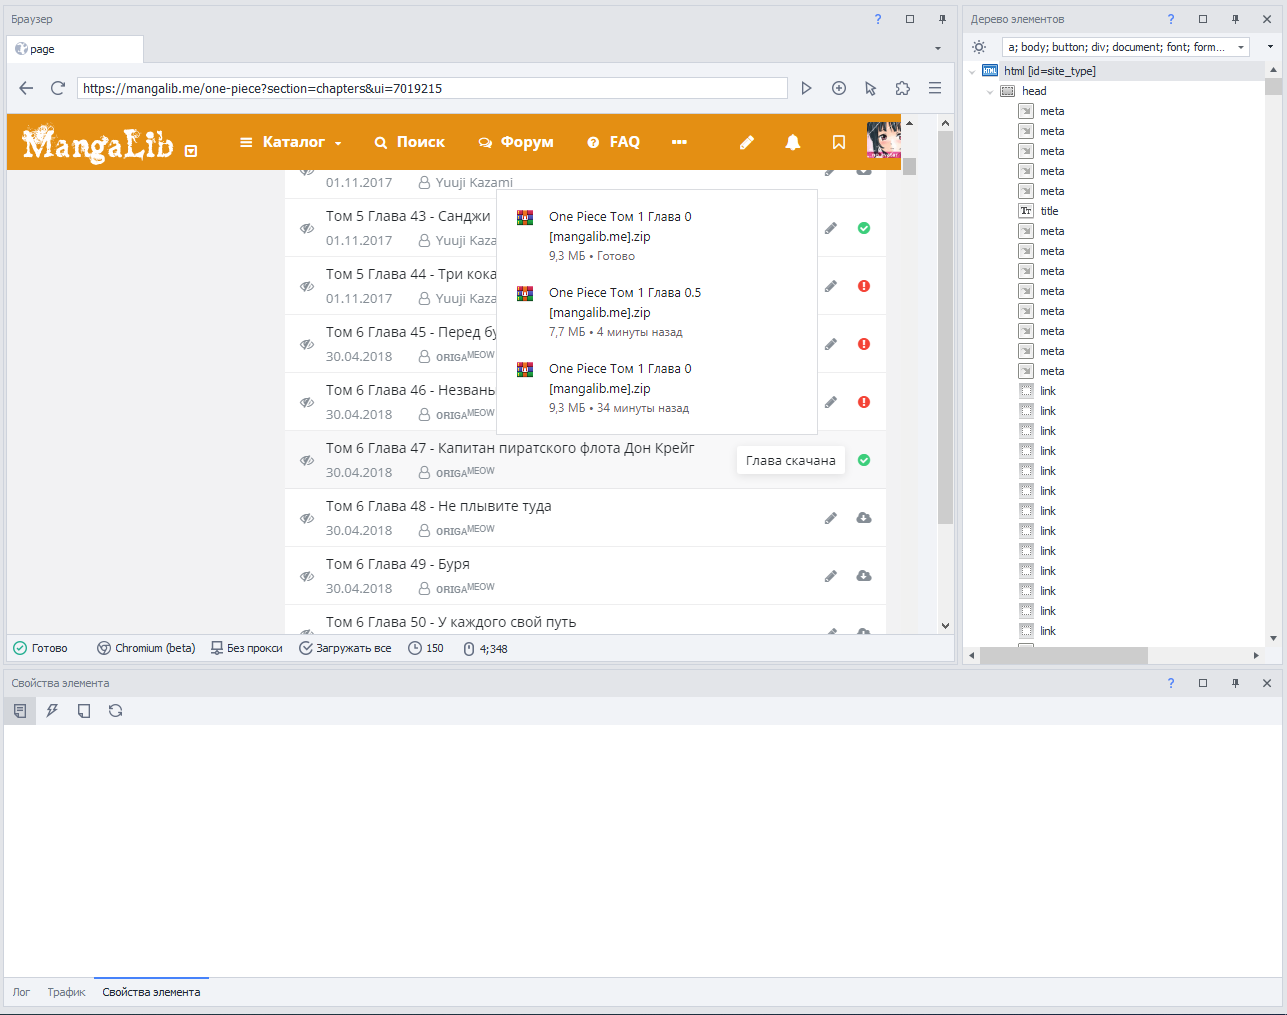Image resolution: width=1287 pixels, height=1015 pixels.
Task: Toggle the eye icon for Глава 49 Буря
Action: tap(307, 576)
